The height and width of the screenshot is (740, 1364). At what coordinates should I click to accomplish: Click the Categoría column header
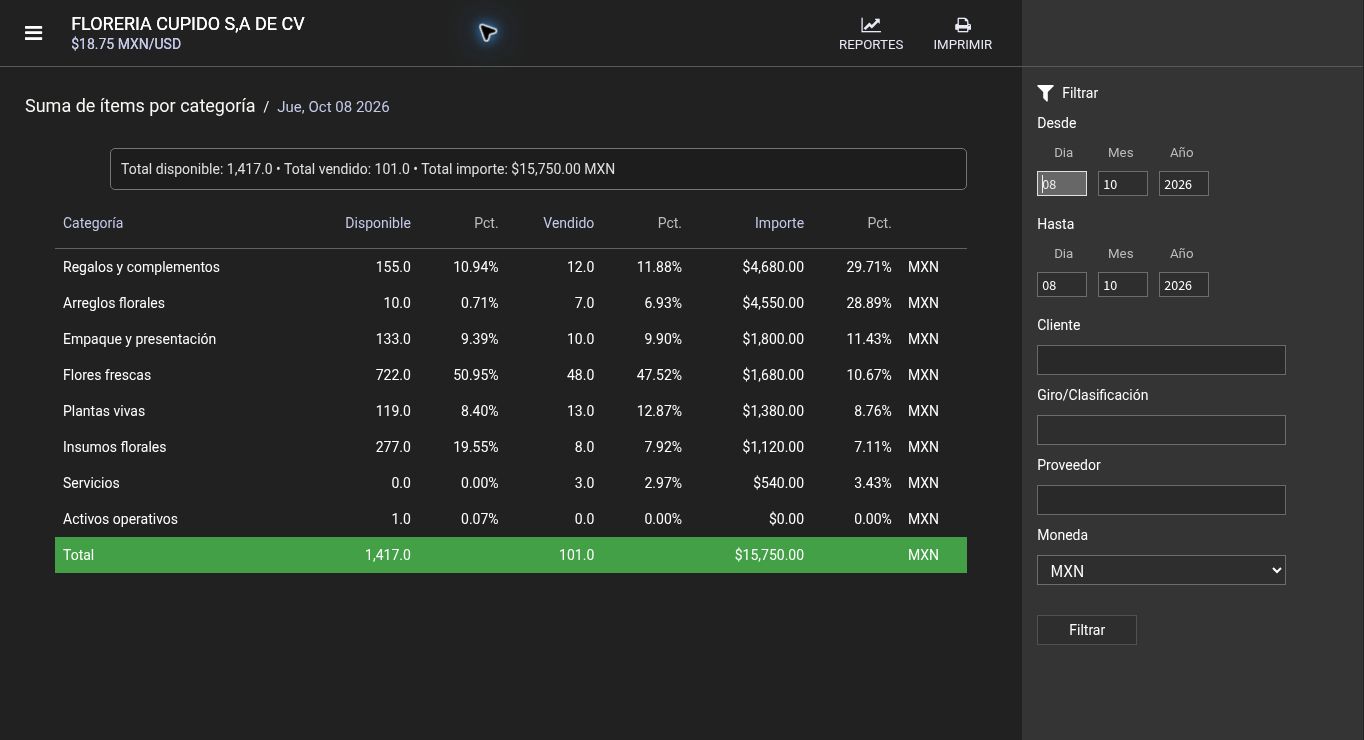point(93,223)
